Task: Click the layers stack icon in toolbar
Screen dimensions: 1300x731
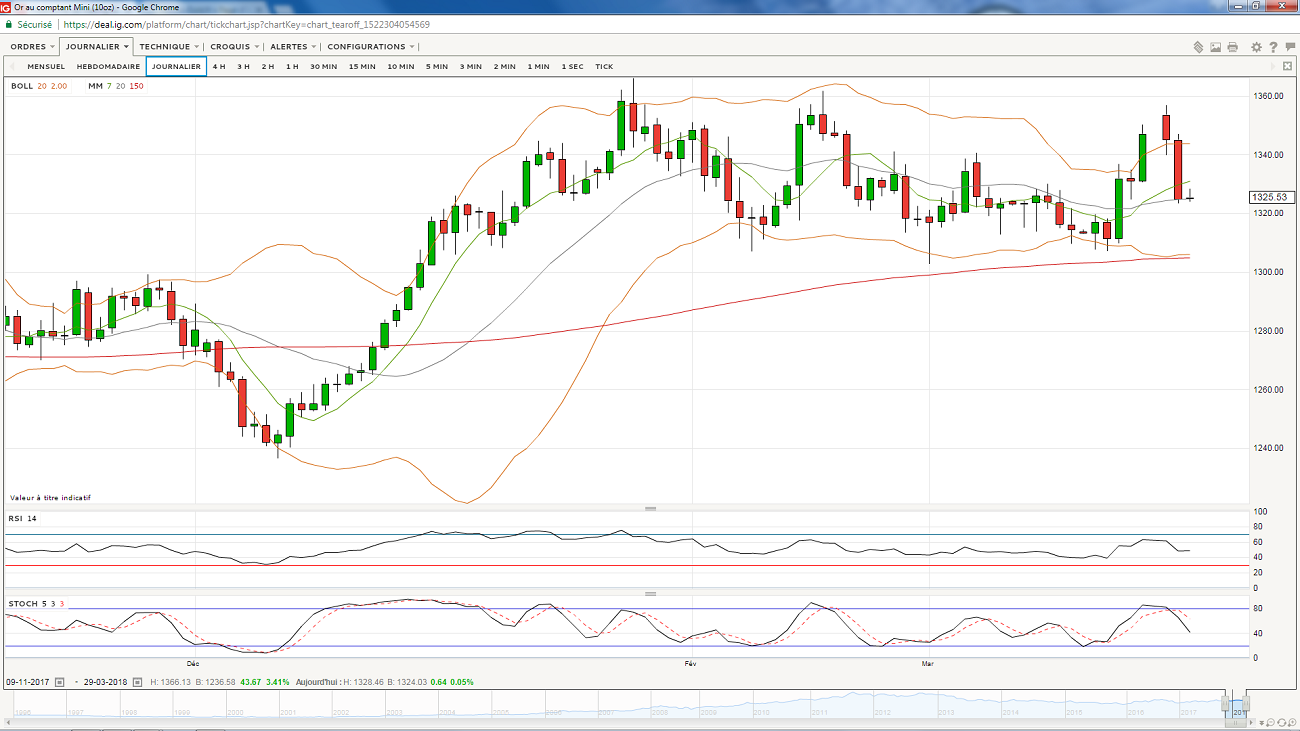Action: pyautogui.click(x=1199, y=47)
